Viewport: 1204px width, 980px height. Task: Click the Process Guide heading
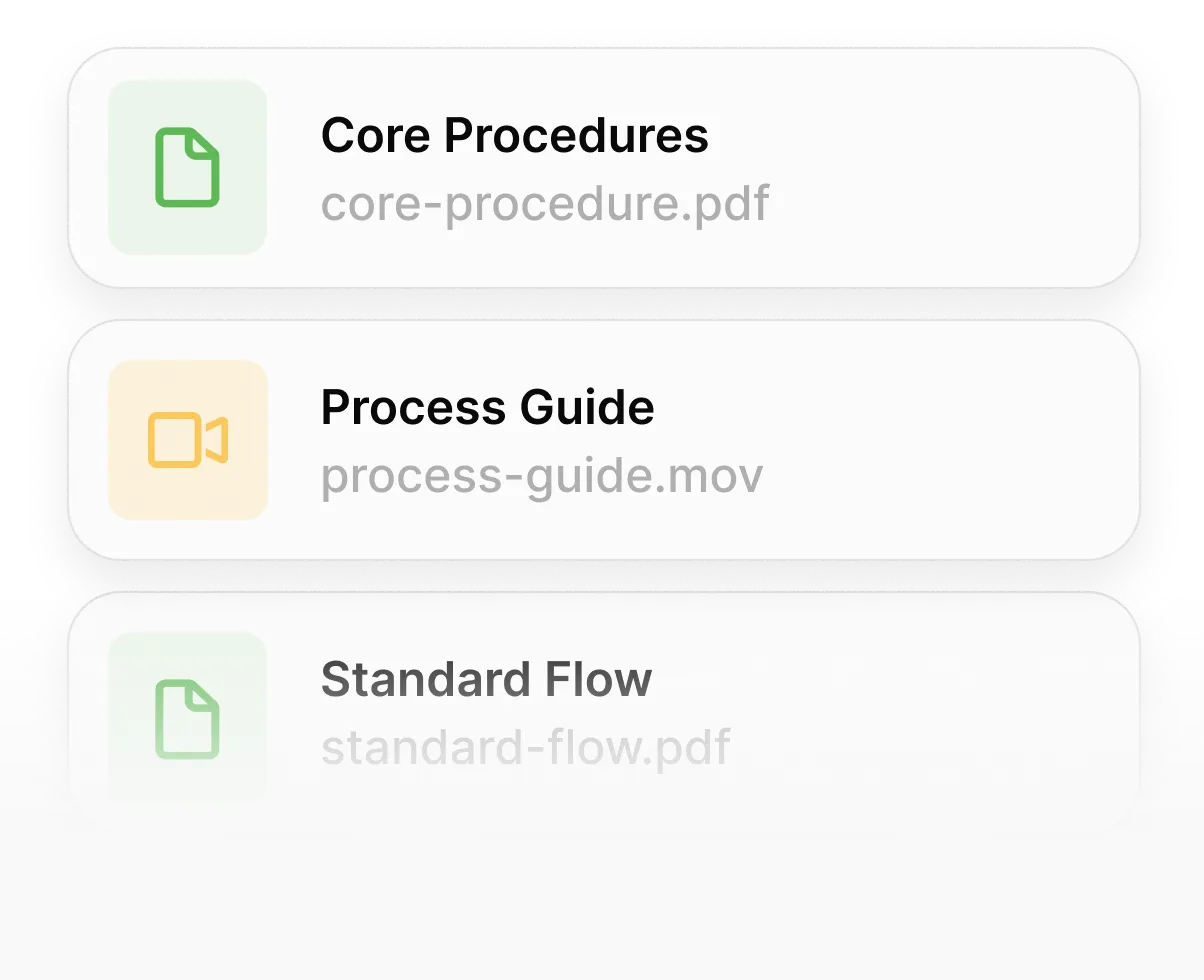coord(487,407)
